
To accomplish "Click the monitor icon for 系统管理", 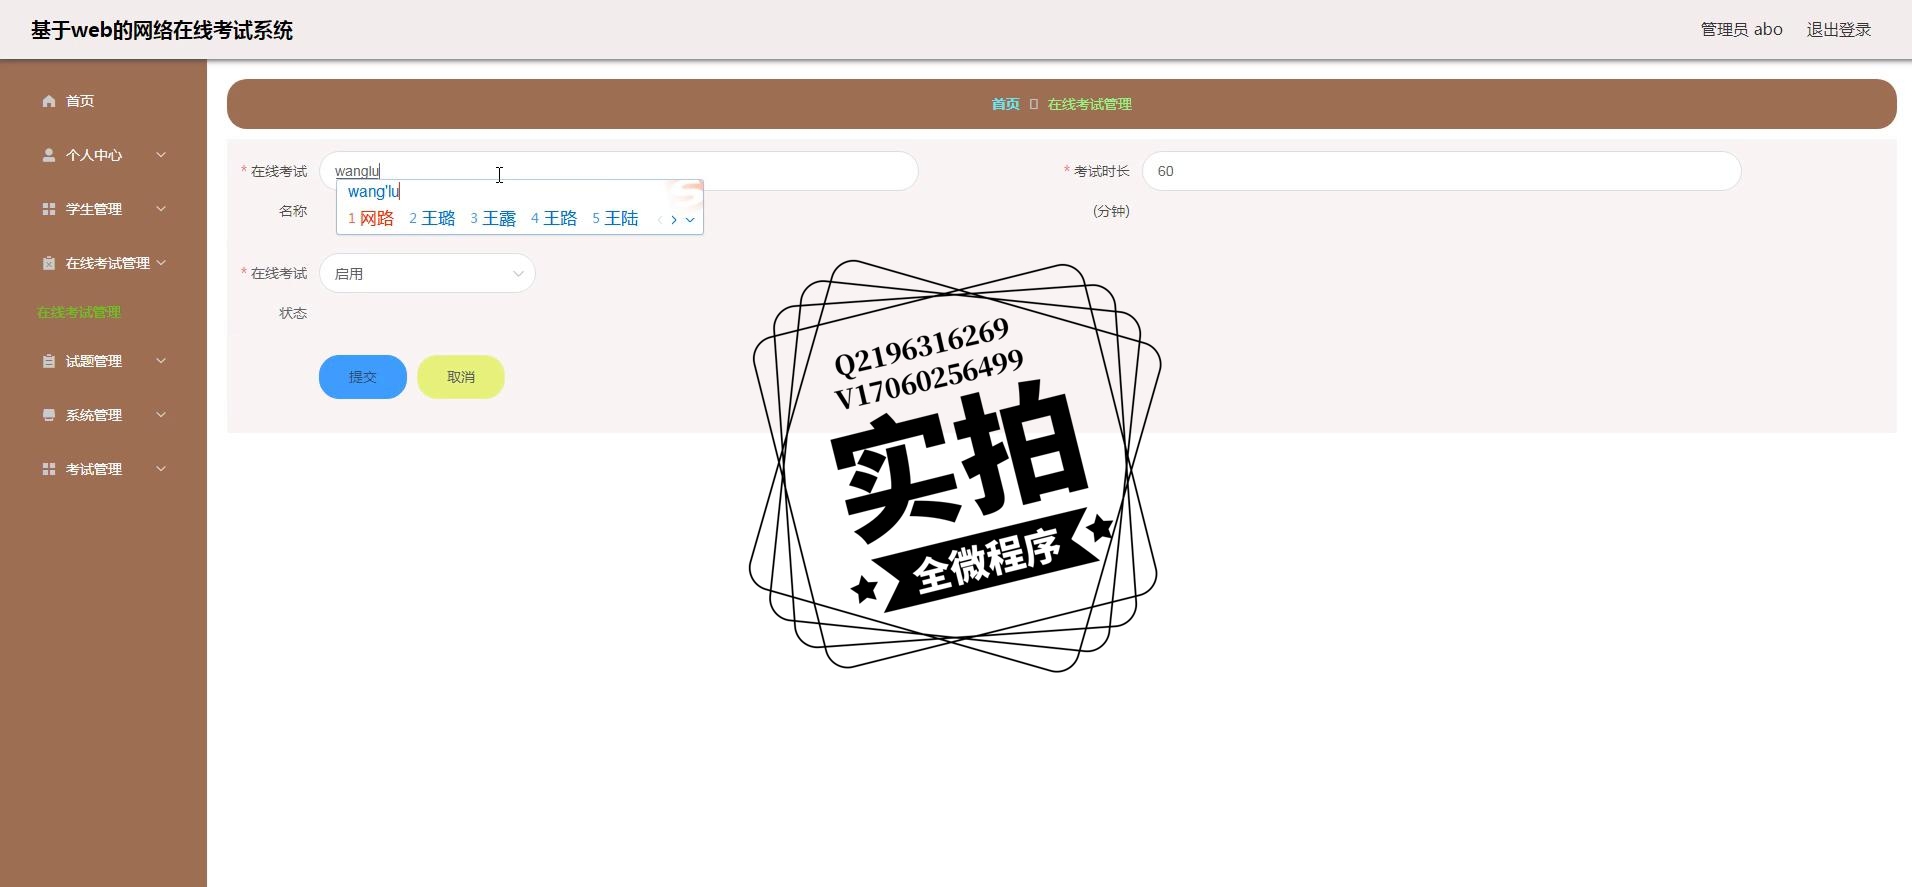I will [48, 415].
